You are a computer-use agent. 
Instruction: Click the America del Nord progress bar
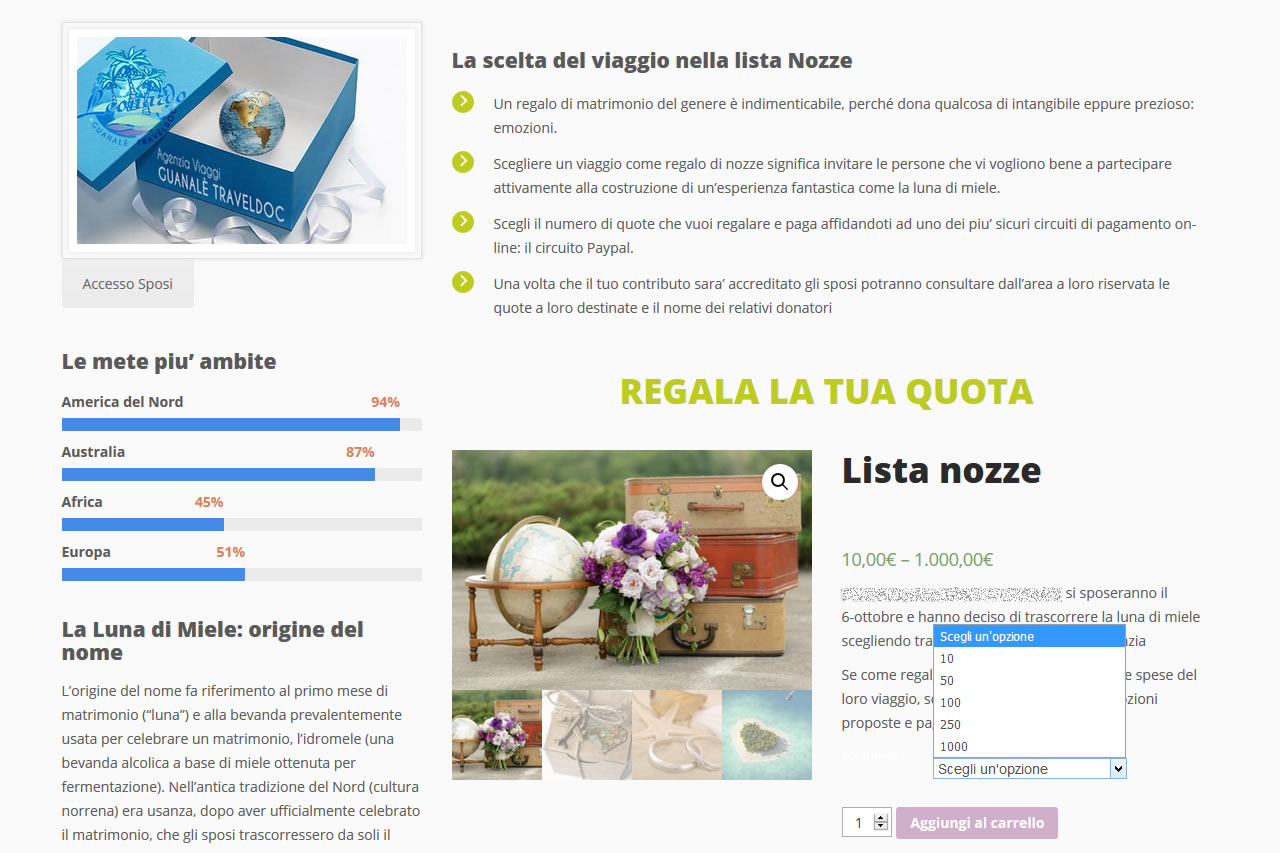point(242,425)
